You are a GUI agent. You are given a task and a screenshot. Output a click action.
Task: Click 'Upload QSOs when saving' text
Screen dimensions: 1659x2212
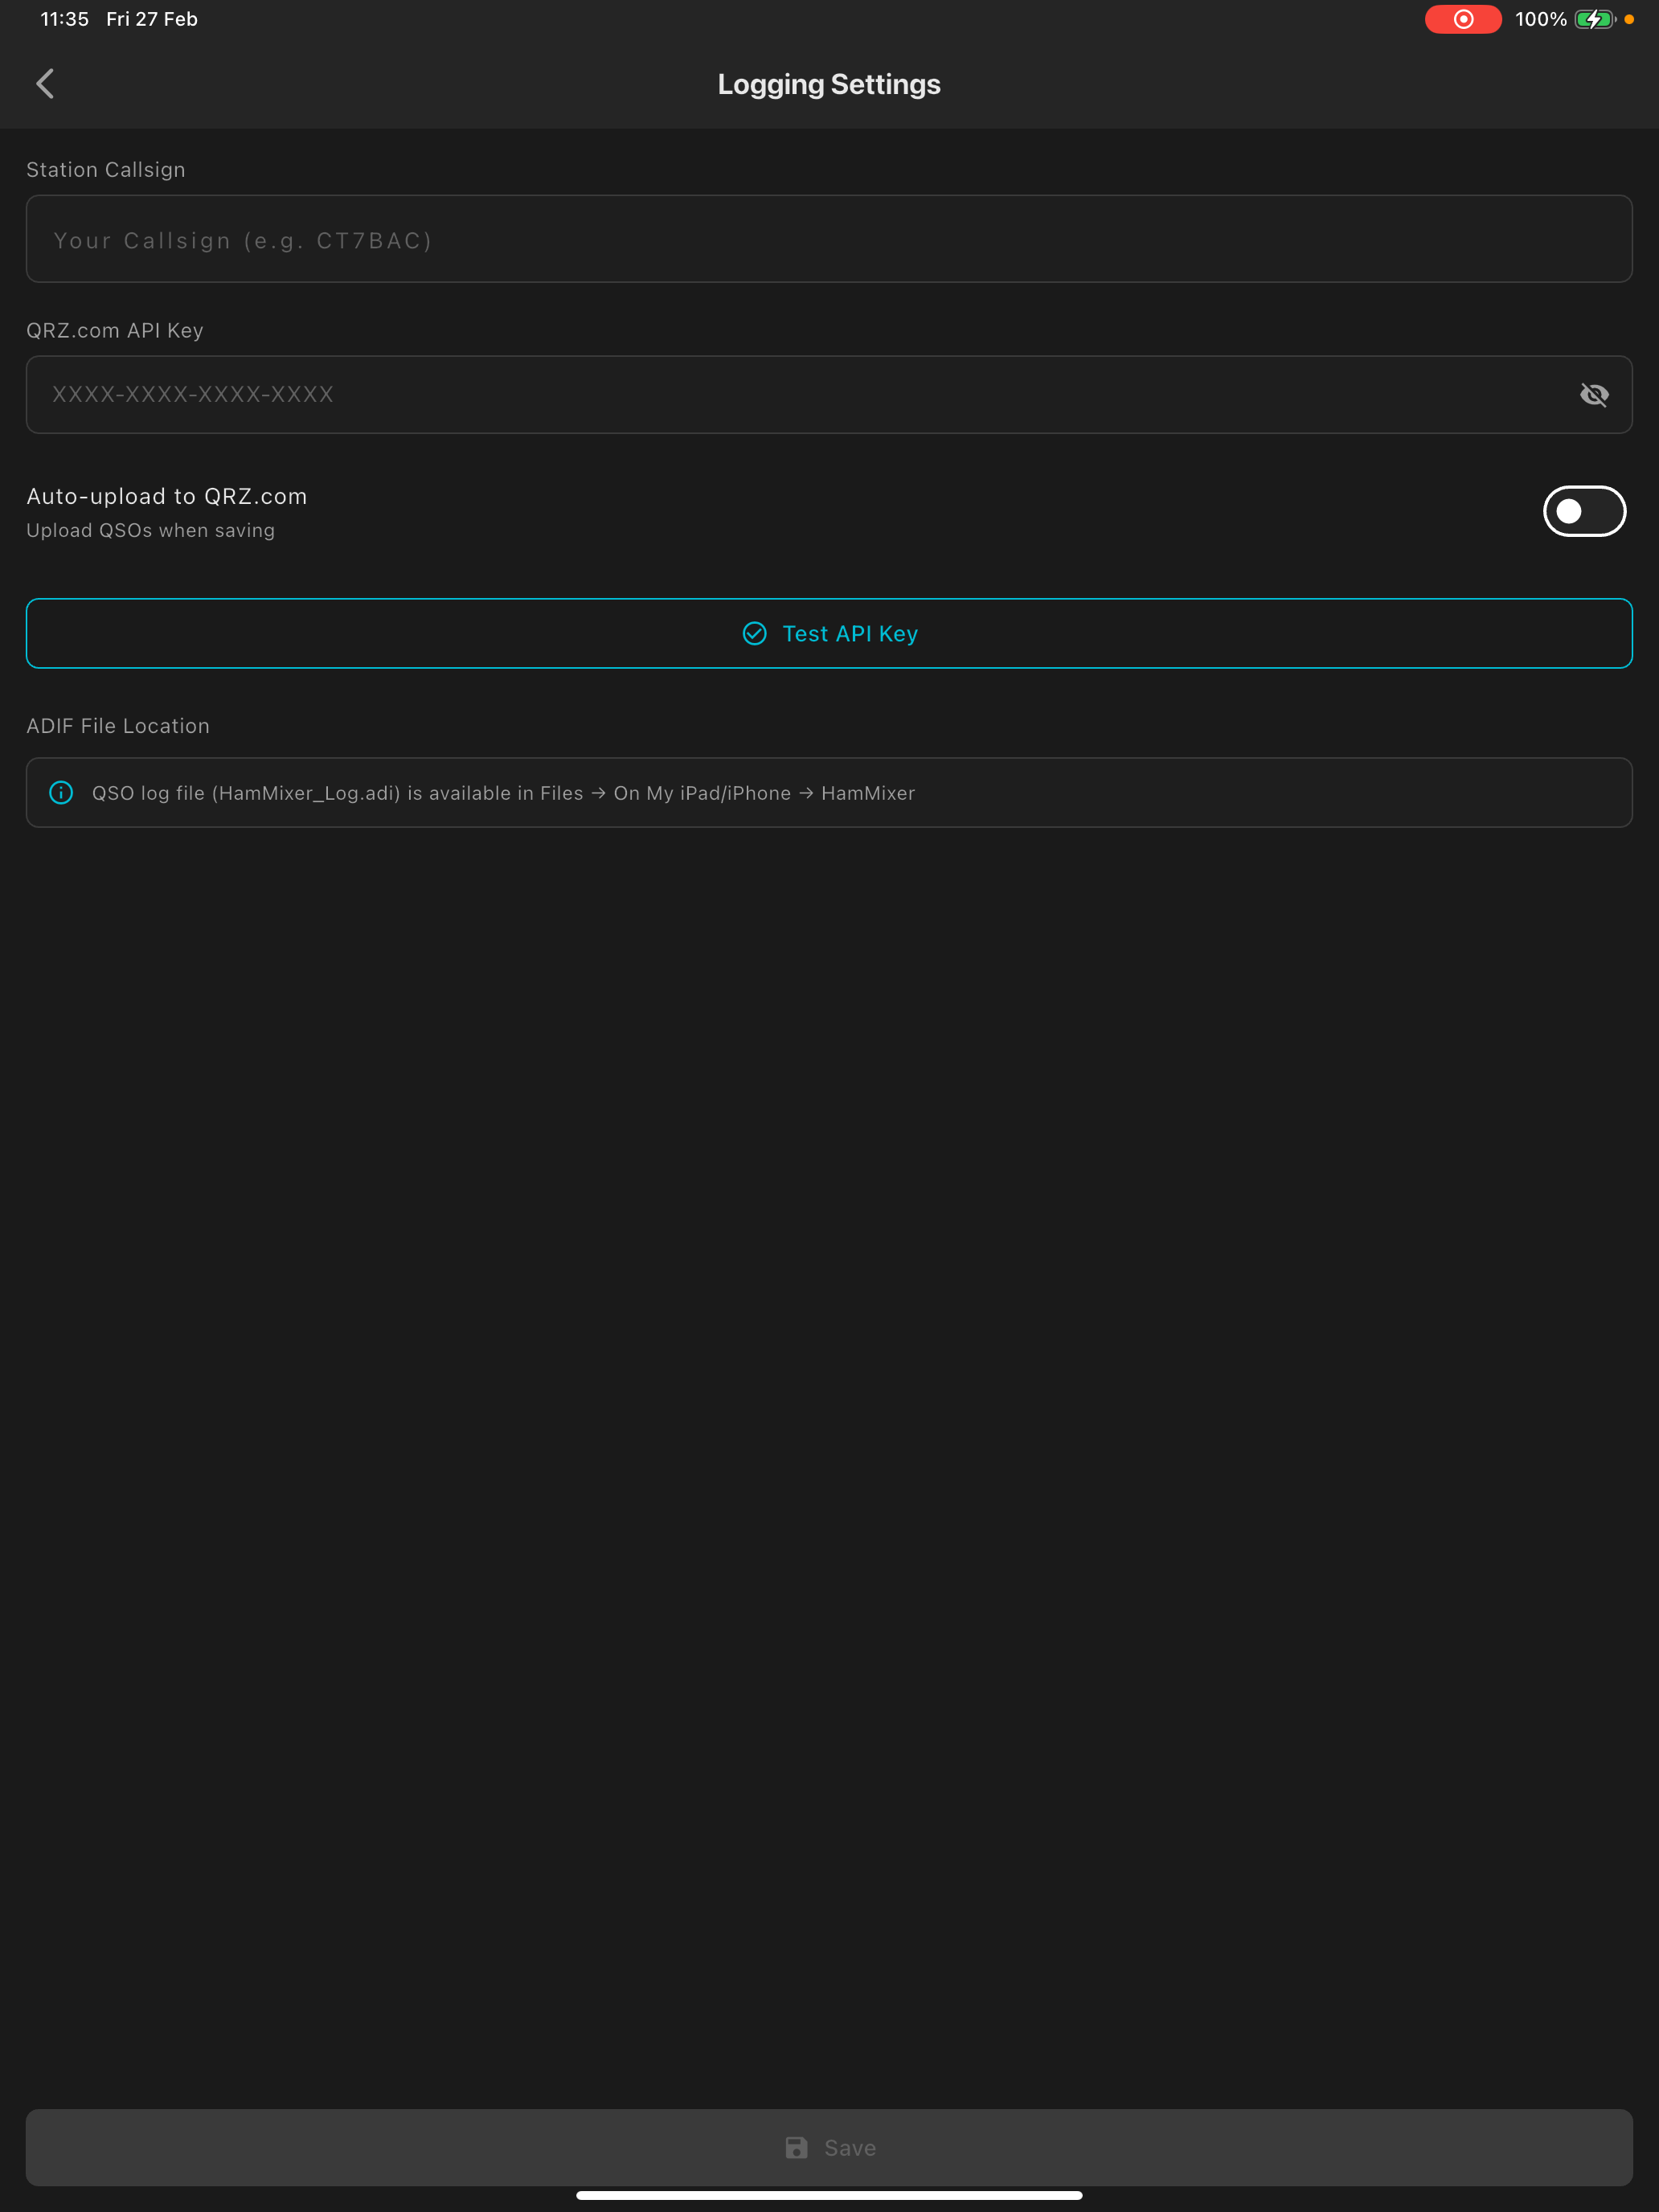coord(151,531)
